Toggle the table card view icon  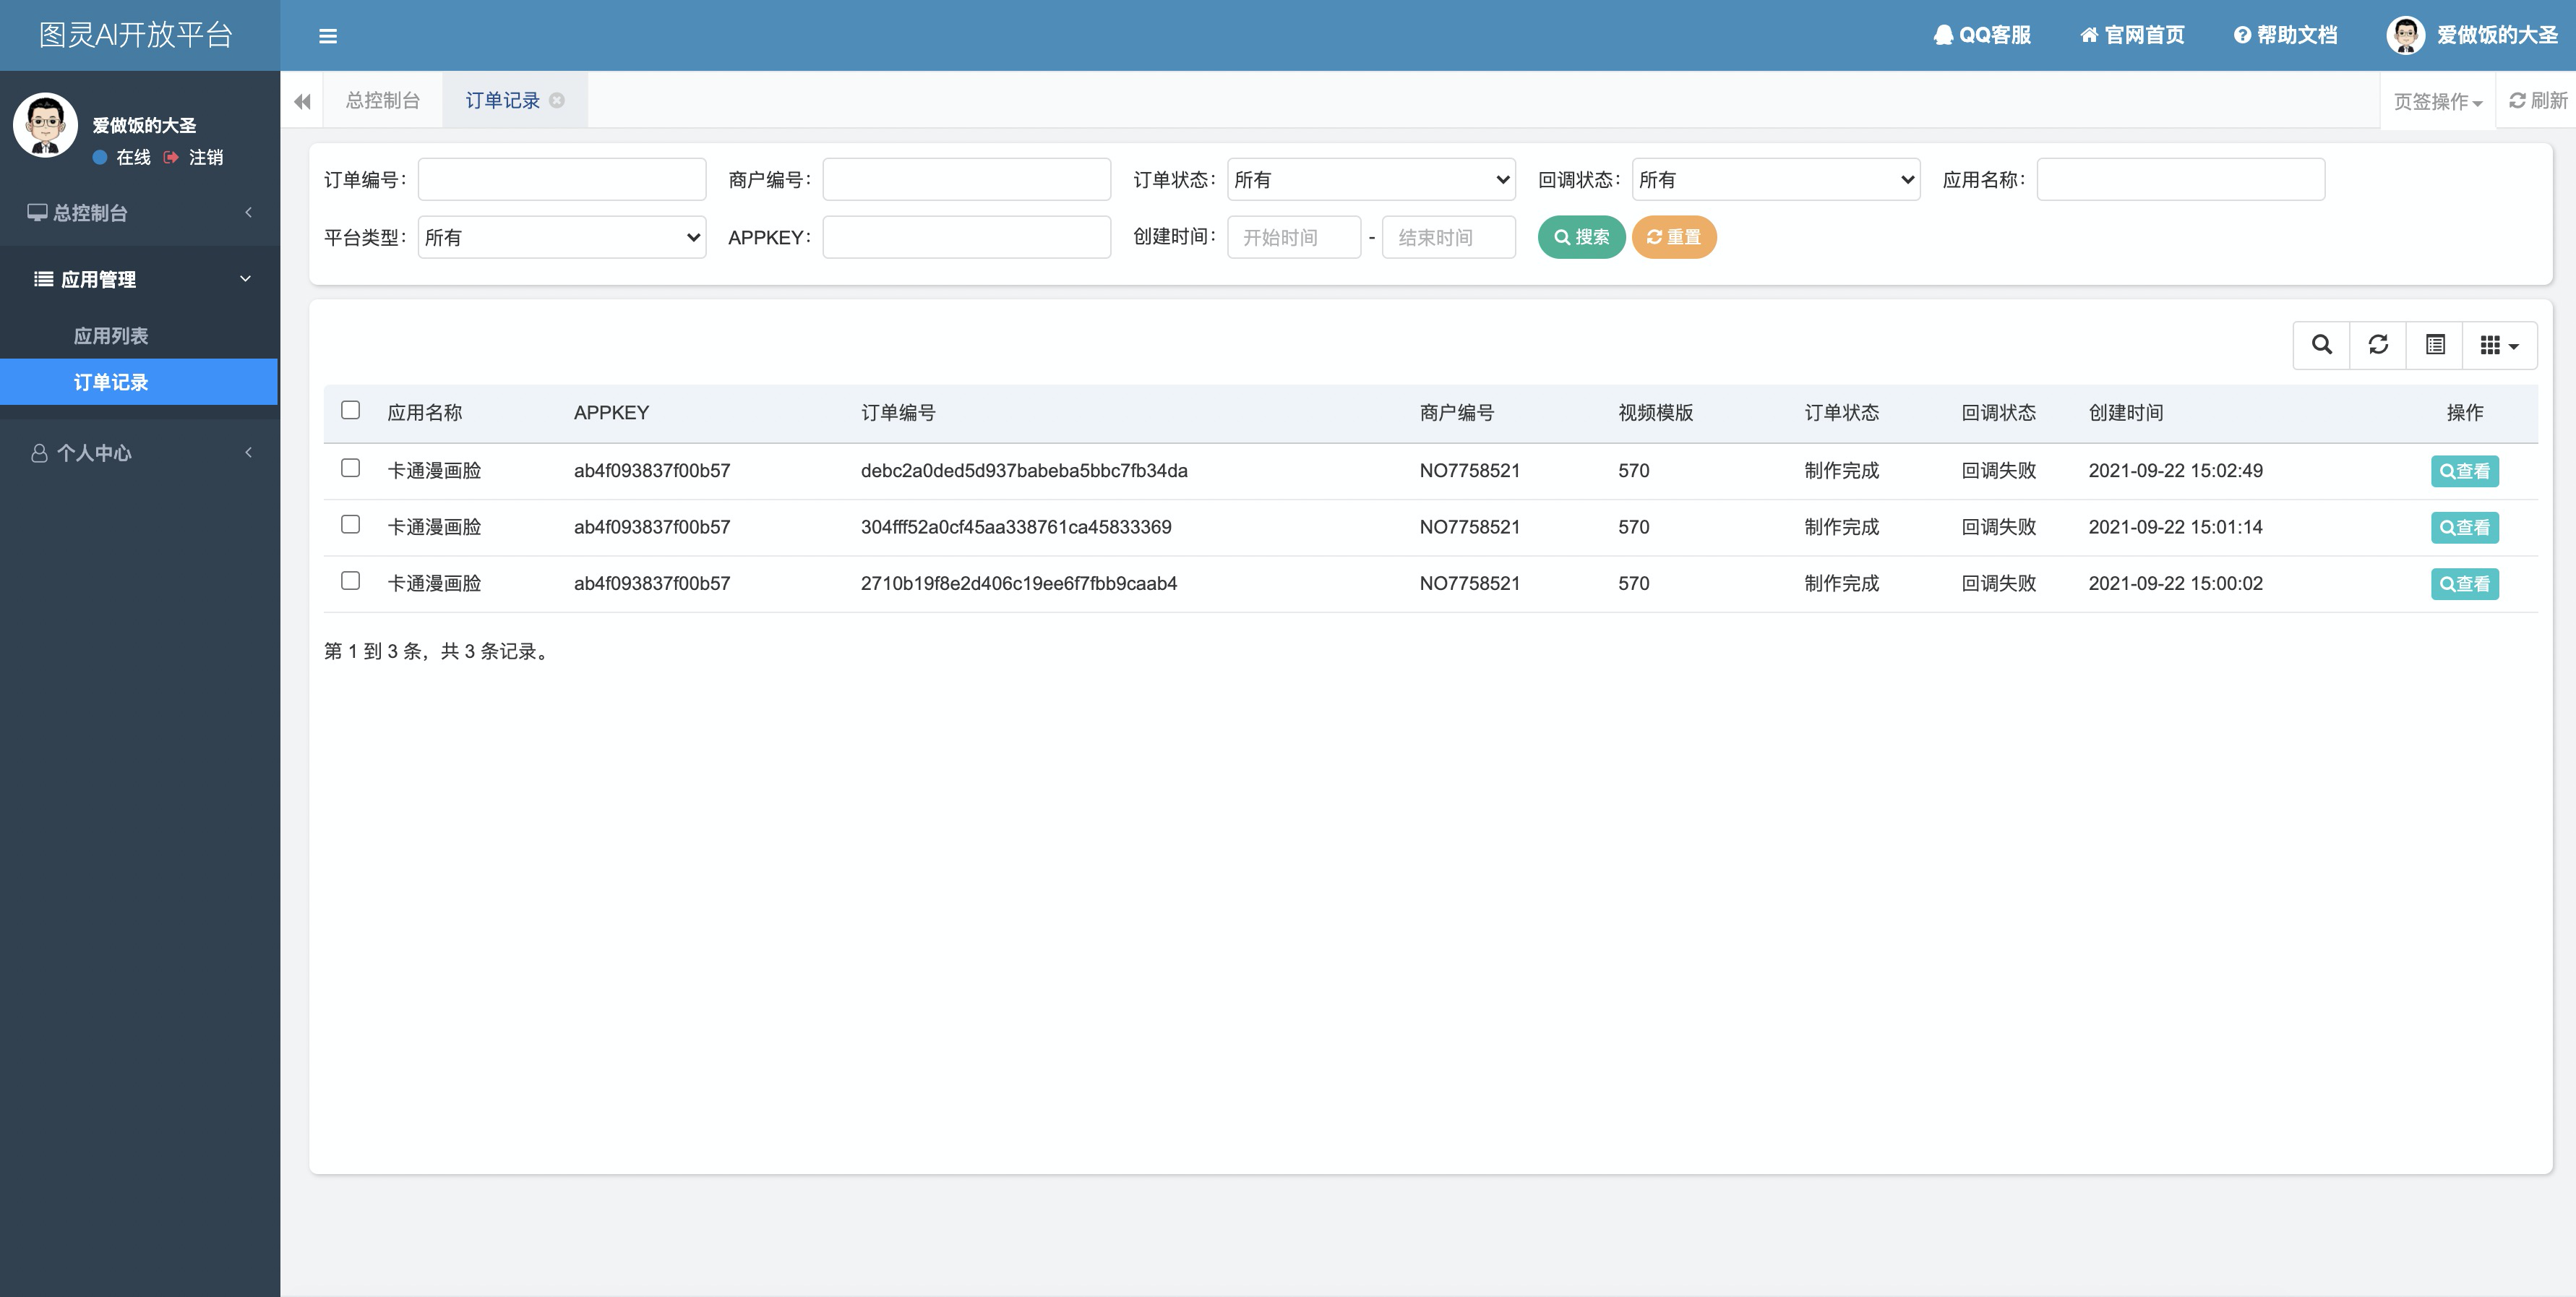click(2435, 345)
